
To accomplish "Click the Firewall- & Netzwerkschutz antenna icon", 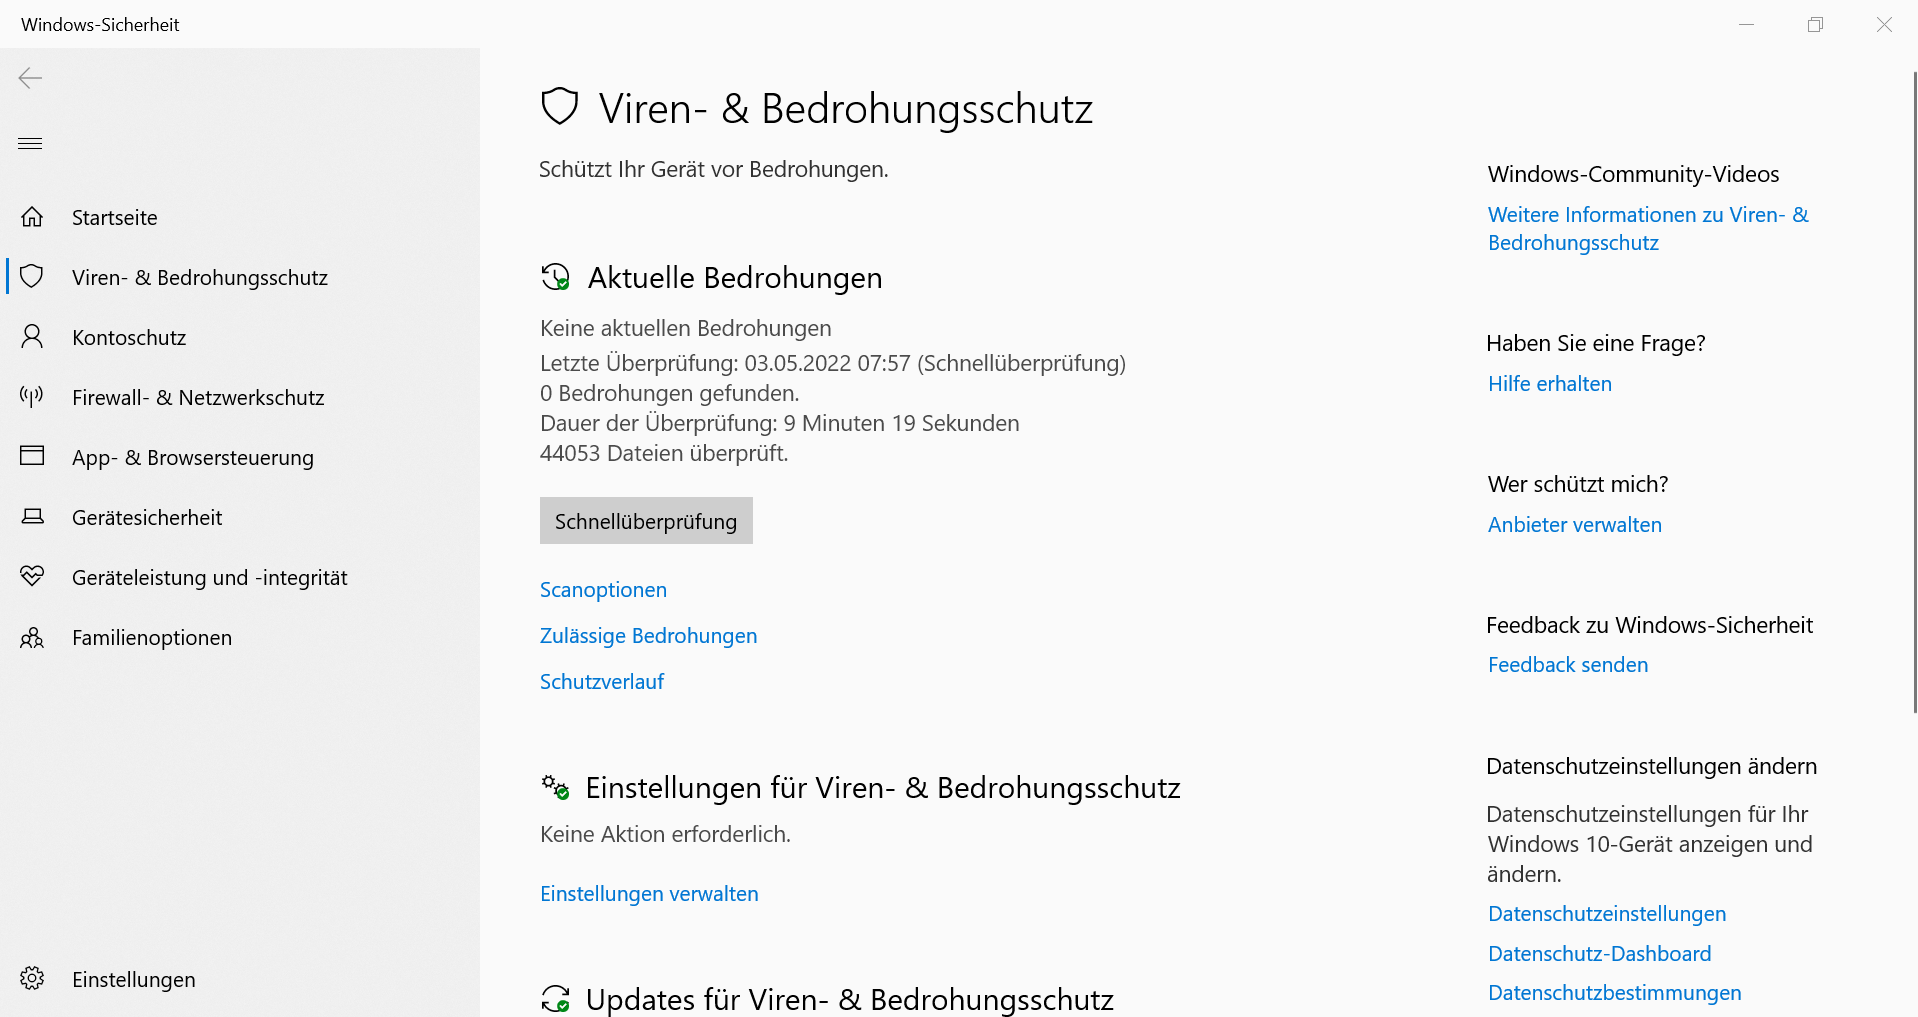I will [32, 397].
